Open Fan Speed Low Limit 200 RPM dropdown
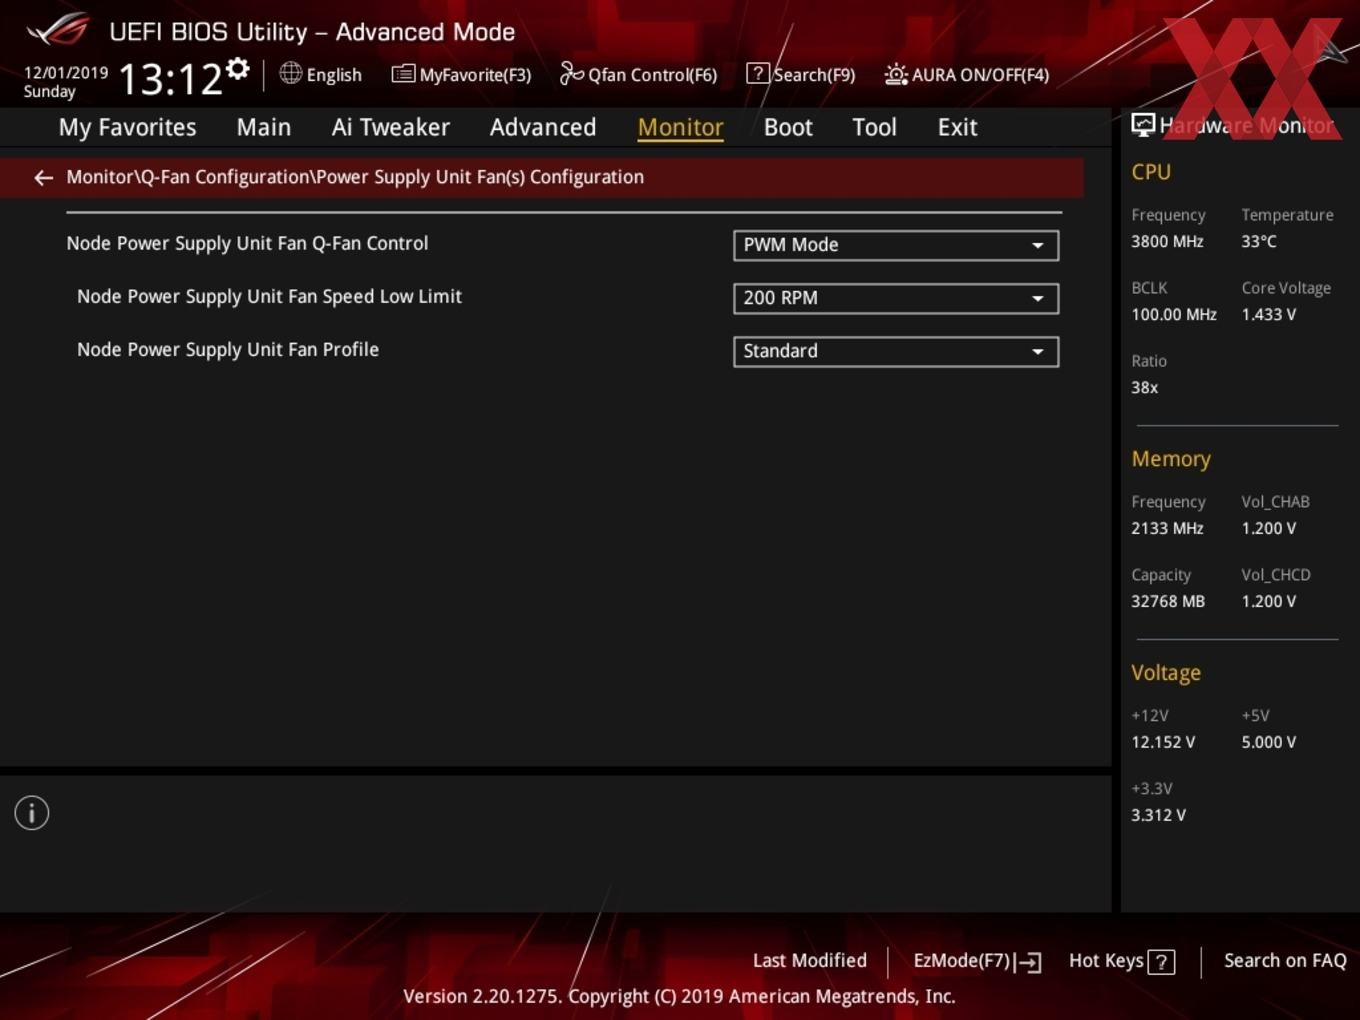The width and height of the screenshot is (1360, 1020). 896,298
